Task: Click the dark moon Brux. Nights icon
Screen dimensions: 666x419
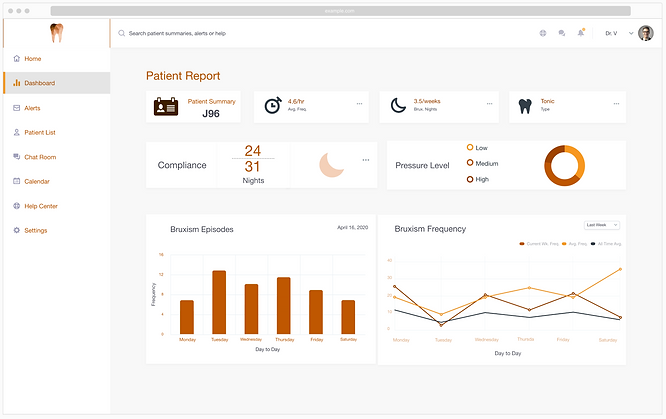Action: 398,105
